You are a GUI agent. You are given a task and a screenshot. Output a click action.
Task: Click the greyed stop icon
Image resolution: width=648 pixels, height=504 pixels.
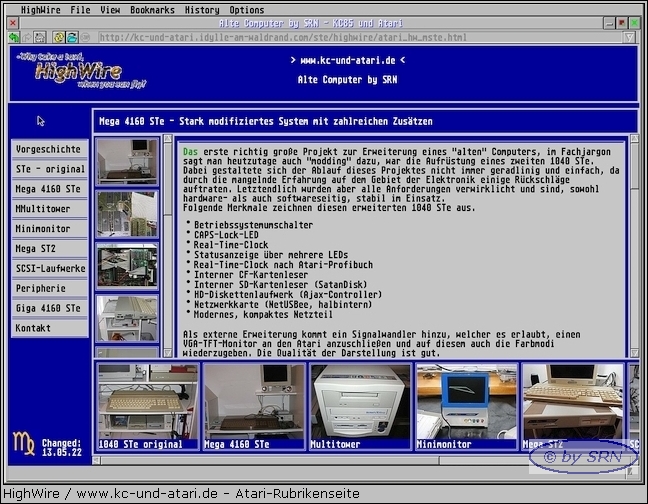coord(85,38)
